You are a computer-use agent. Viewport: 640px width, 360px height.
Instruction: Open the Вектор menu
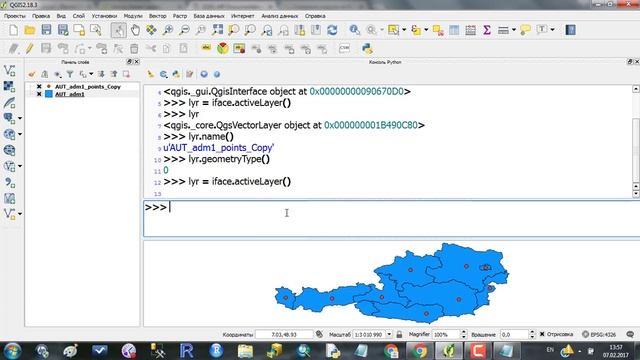tap(158, 16)
